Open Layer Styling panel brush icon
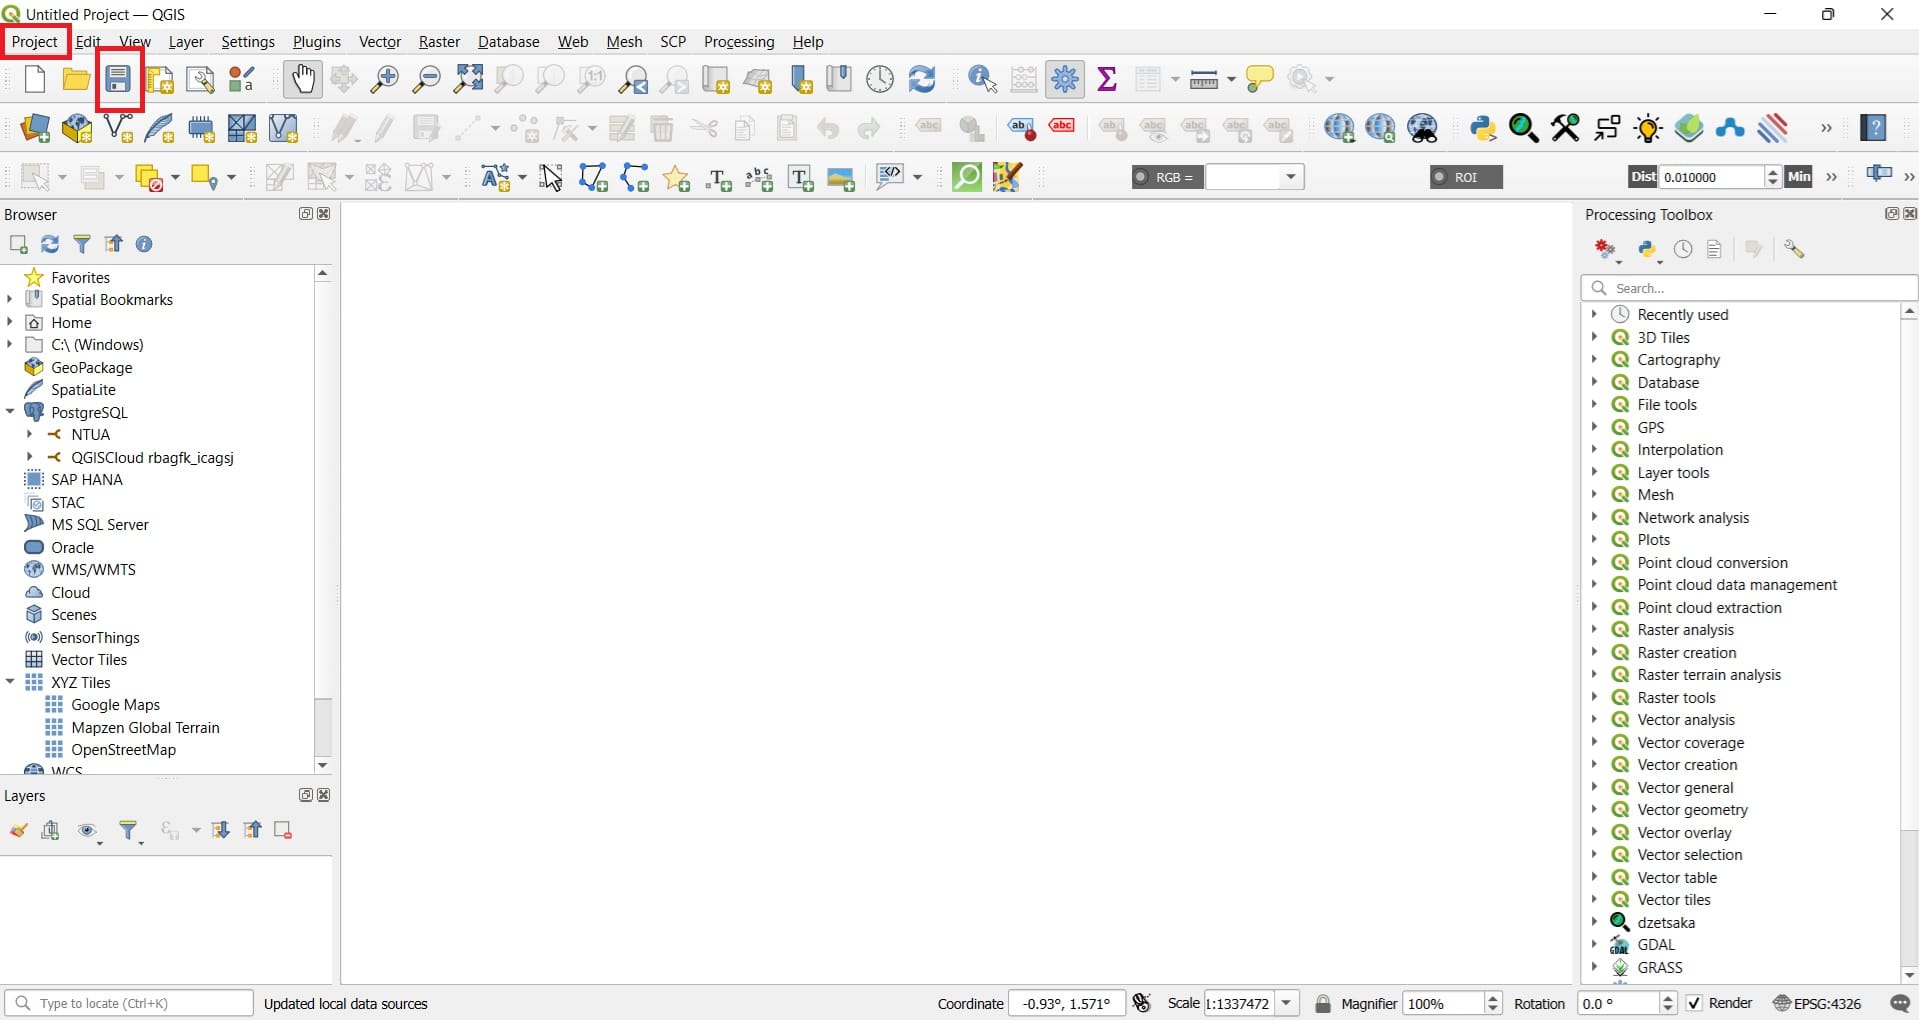The height and width of the screenshot is (1020, 1919). pos(18,831)
